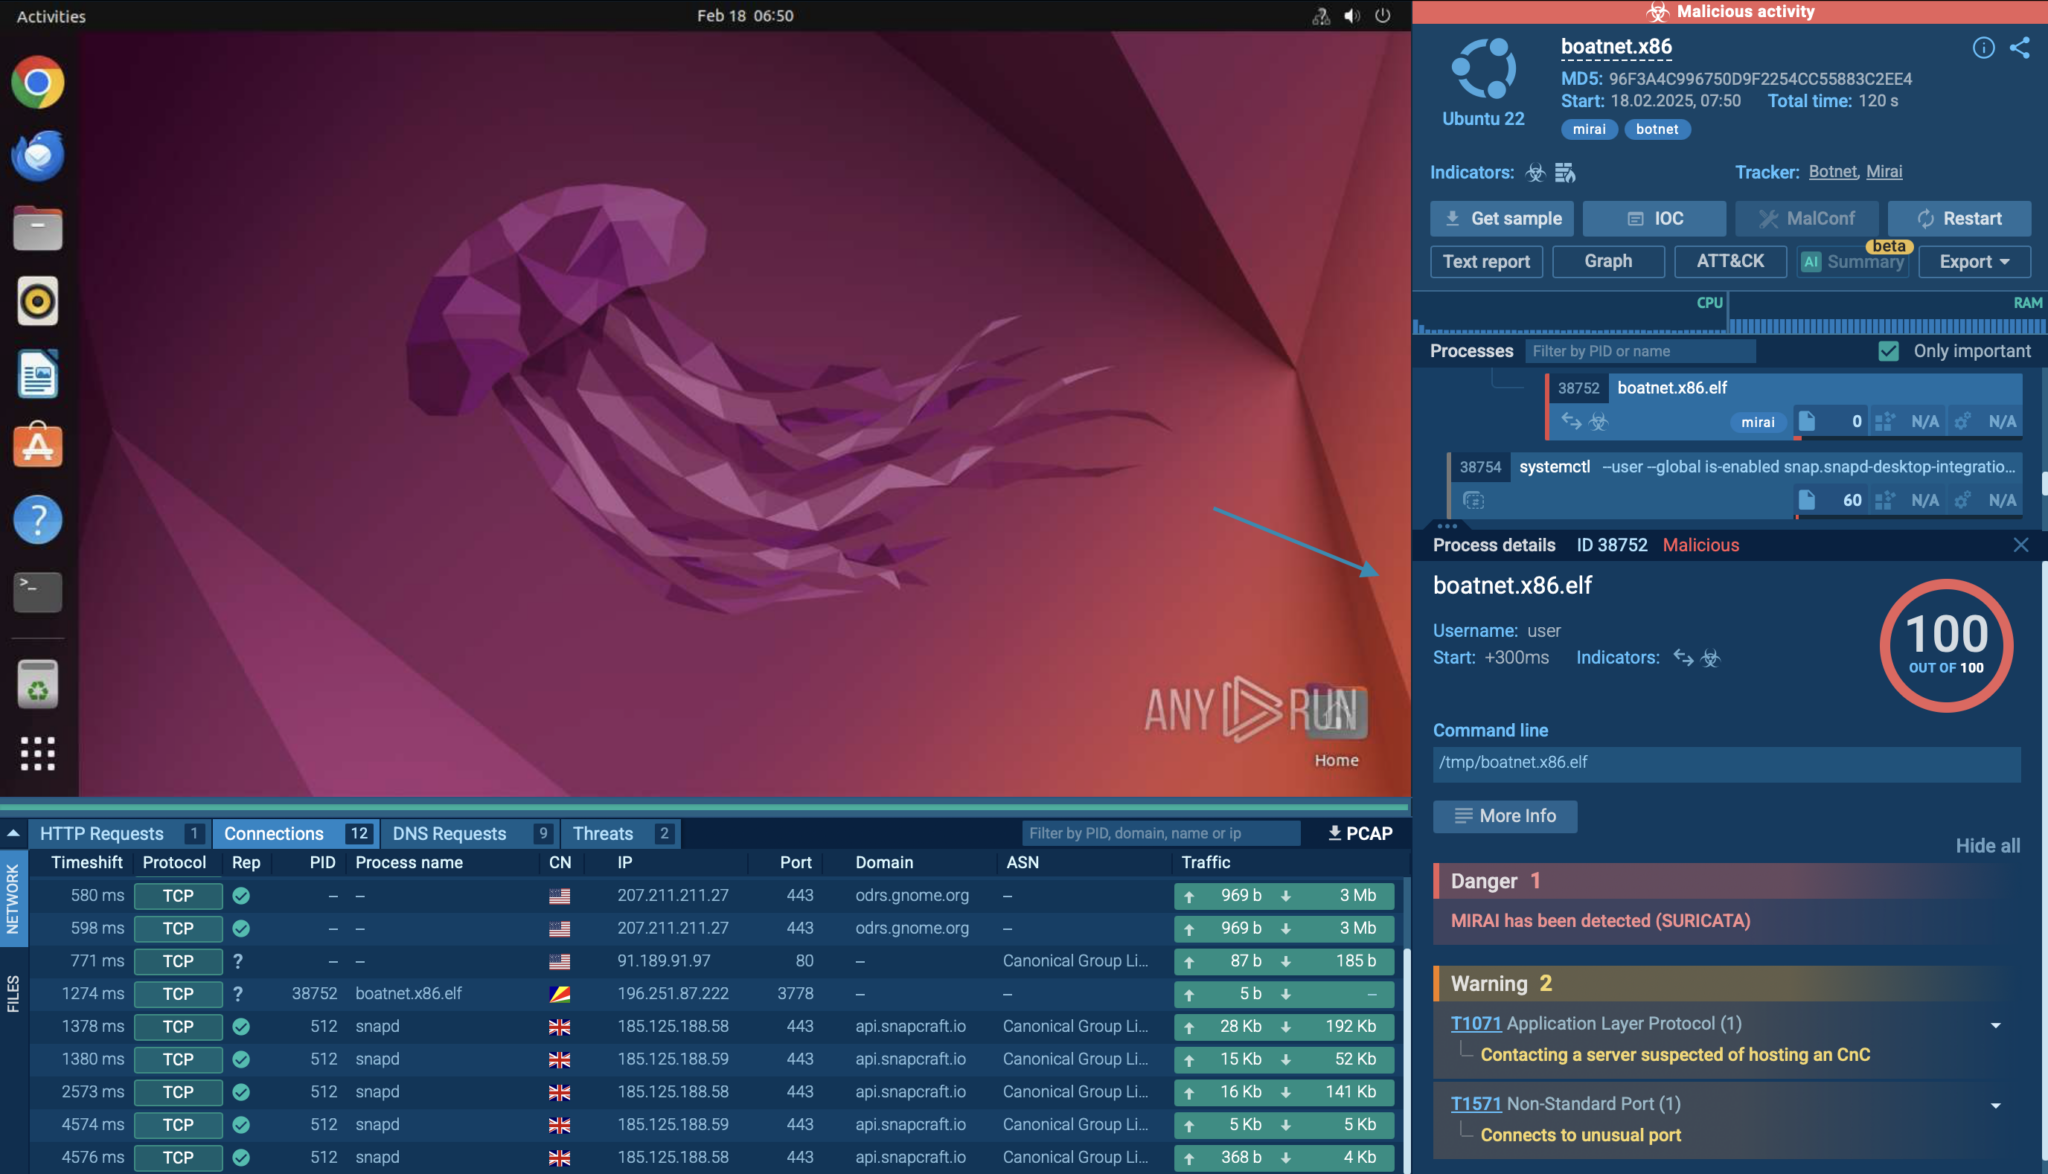Expand the T1071 Application Layer Protocol entry
Image resolution: width=2048 pixels, height=1174 pixels.
(x=1995, y=1025)
